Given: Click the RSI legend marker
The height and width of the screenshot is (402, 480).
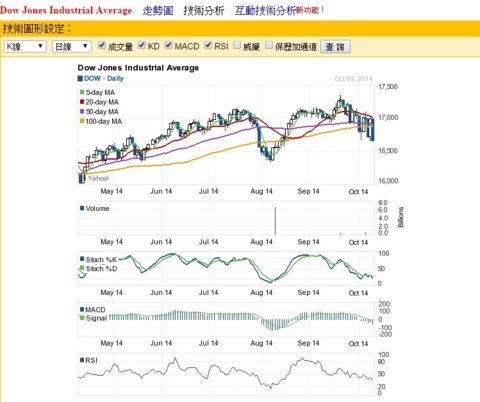Looking at the screenshot, I should click(x=82, y=360).
